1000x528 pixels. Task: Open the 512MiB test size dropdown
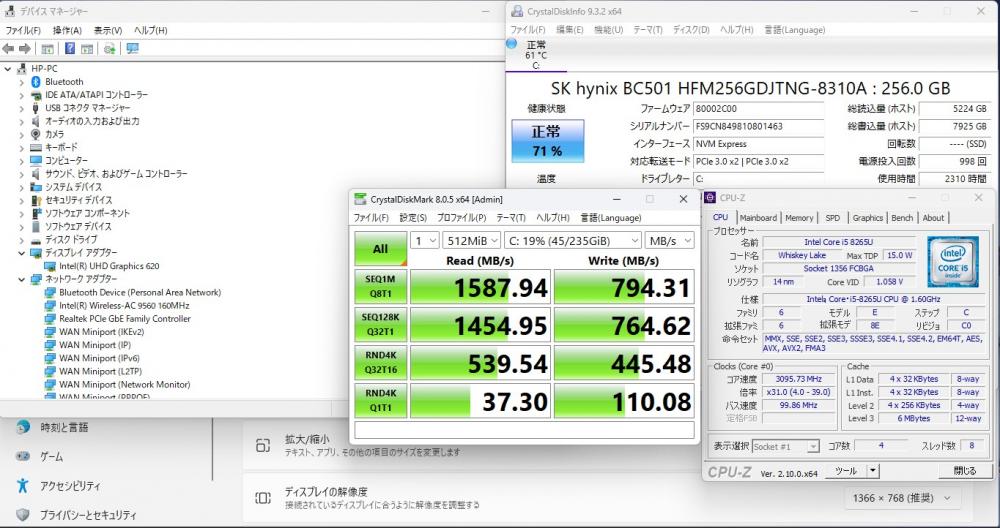tap(472, 240)
